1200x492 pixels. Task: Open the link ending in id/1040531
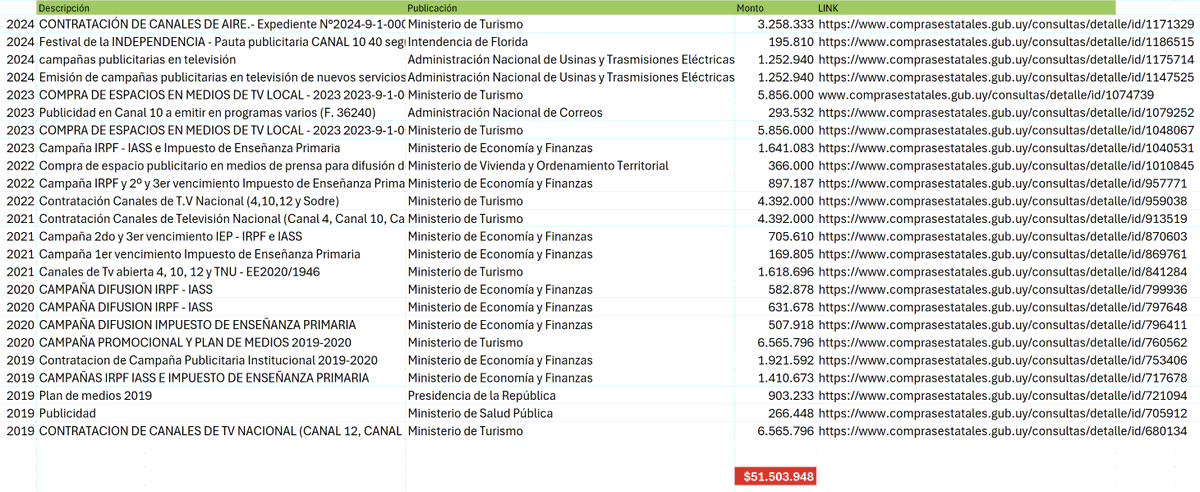coord(1006,148)
